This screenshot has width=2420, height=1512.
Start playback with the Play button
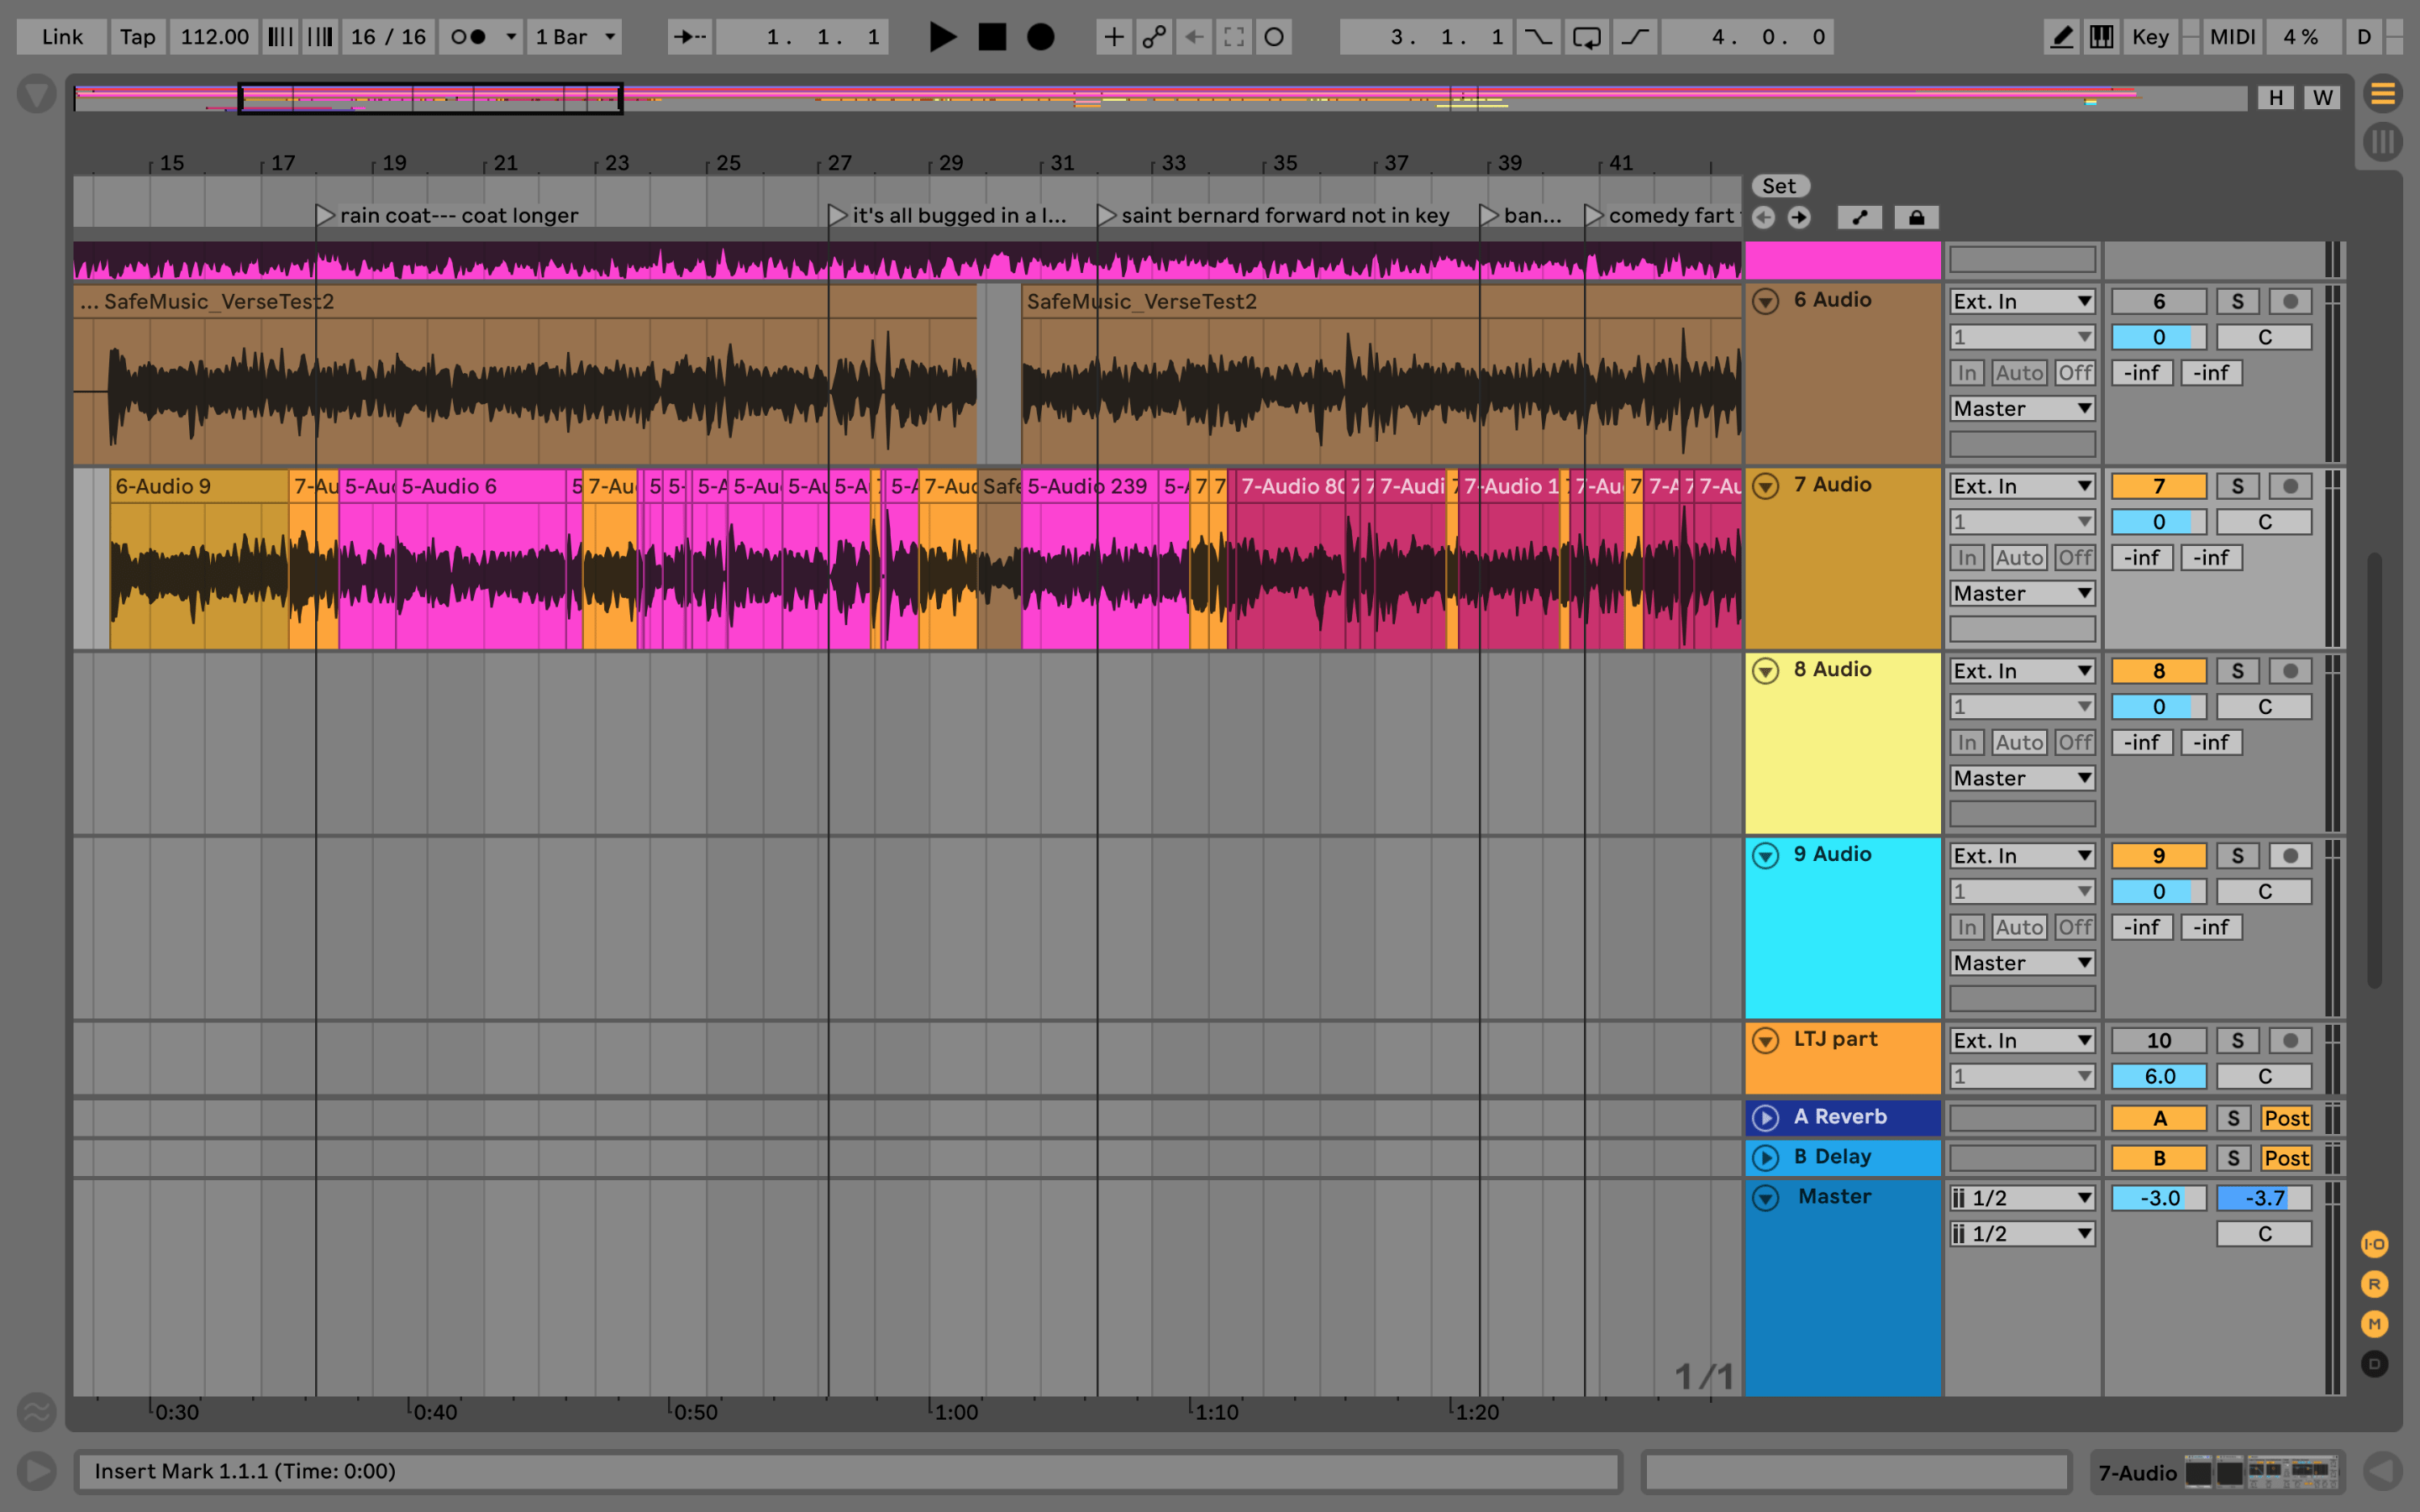tap(941, 37)
